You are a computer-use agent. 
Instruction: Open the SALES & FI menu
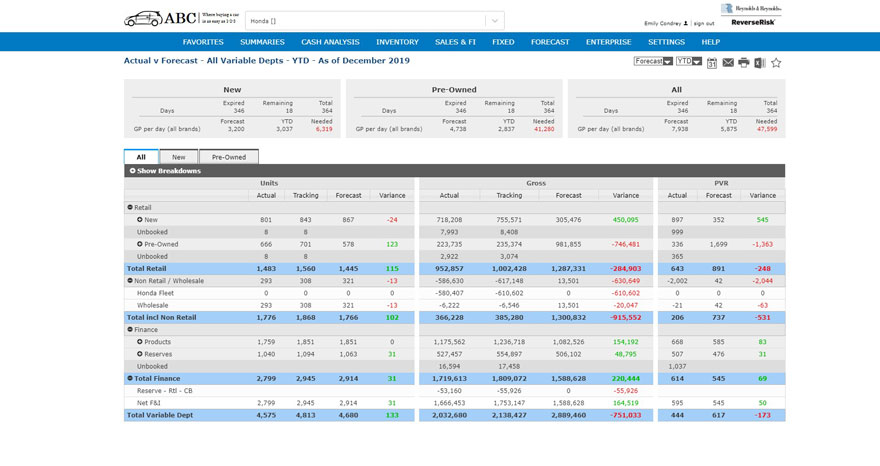[455, 42]
